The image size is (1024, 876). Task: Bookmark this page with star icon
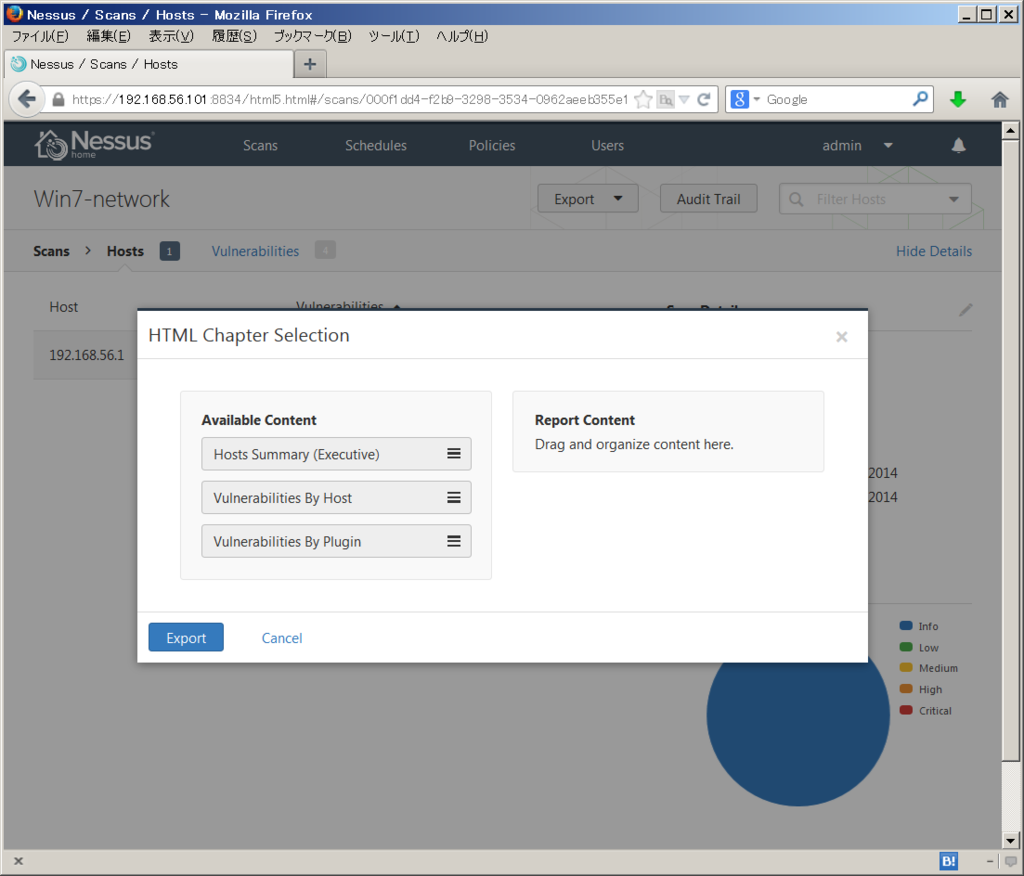pyautogui.click(x=643, y=99)
